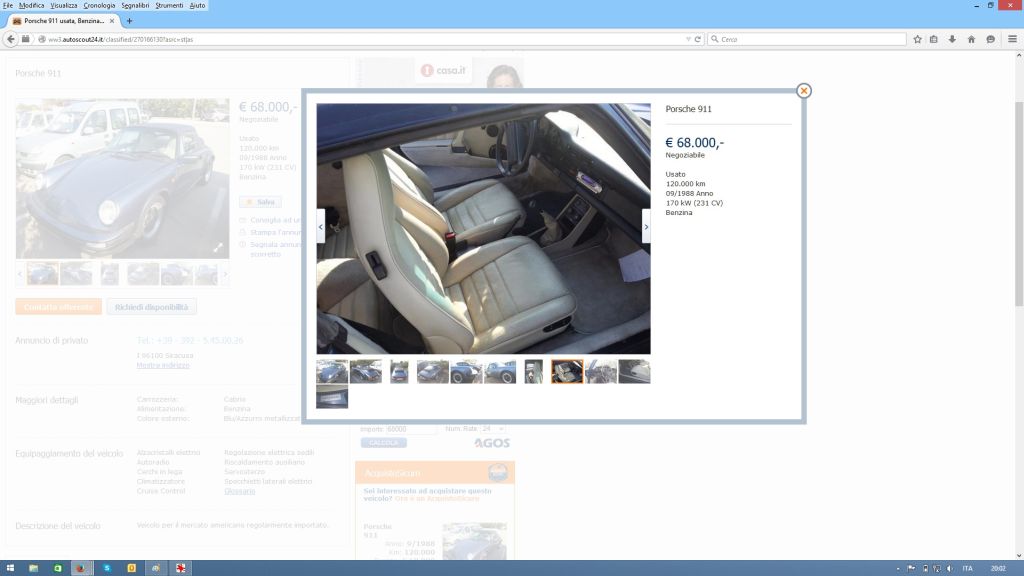
Task: Click the page's vertical scrollbar thumb
Action: coord(1019,203)
